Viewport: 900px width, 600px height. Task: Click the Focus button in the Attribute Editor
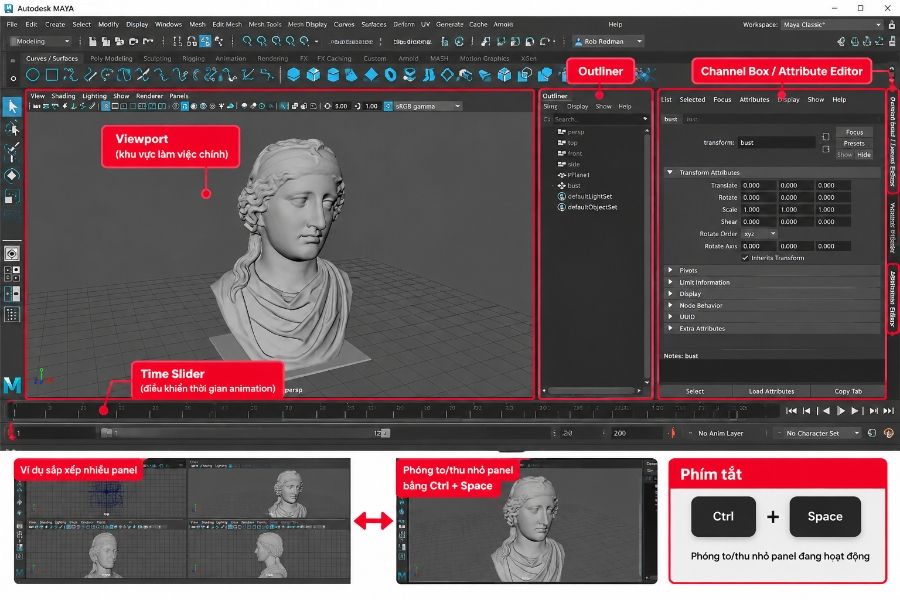pos(854,132)
